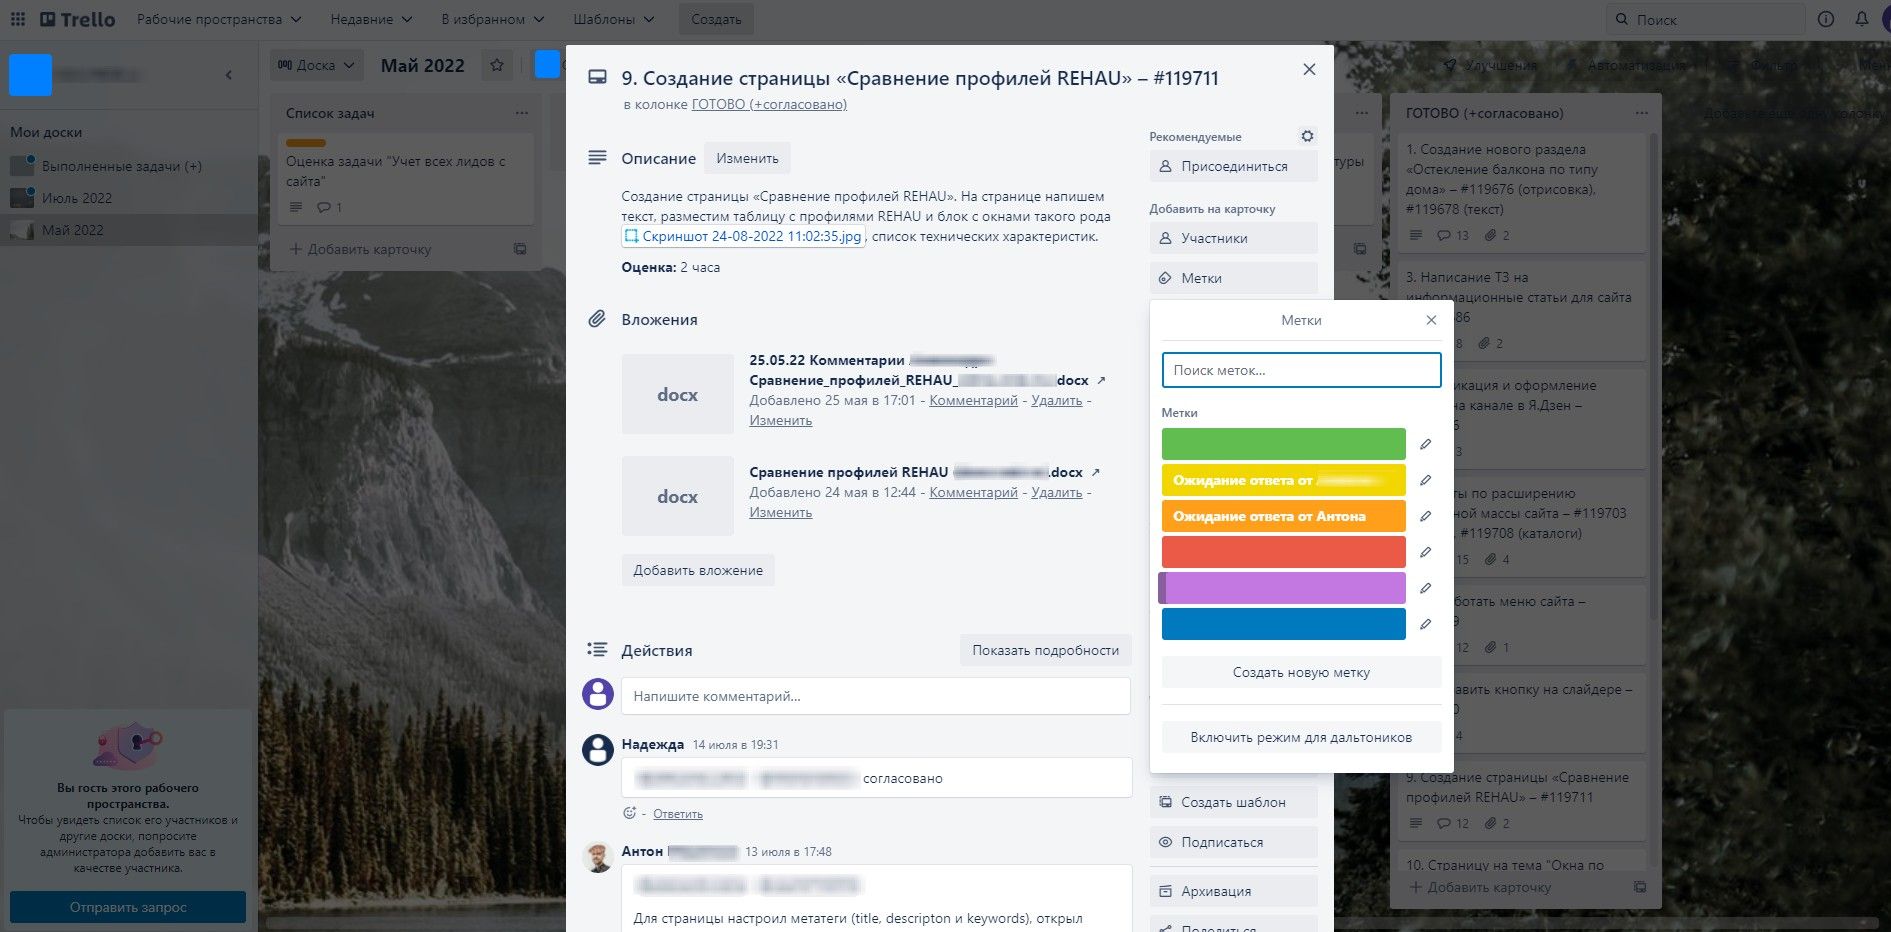Click Изменить next to Описание
The width and height of the screenshot is (1891, 932).
pos(747,158)
